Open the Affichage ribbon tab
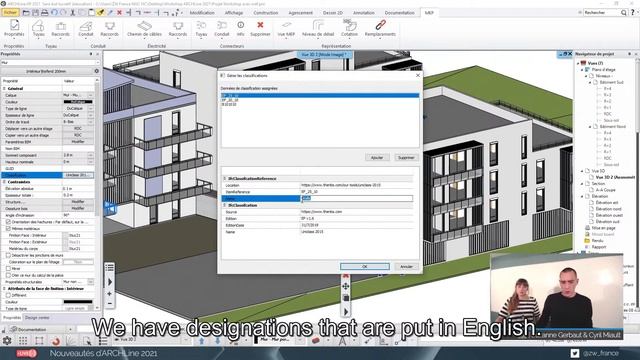Viewport: 640px width, 360px height. [234, 13]
